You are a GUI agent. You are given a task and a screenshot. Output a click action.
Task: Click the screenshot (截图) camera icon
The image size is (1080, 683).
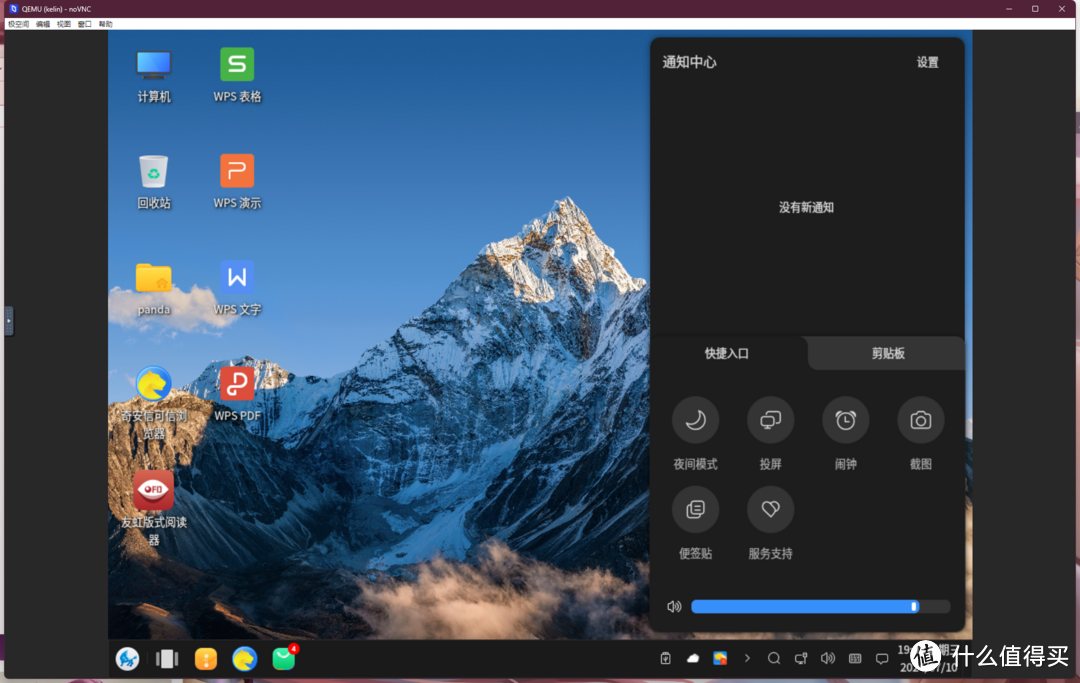920,421
